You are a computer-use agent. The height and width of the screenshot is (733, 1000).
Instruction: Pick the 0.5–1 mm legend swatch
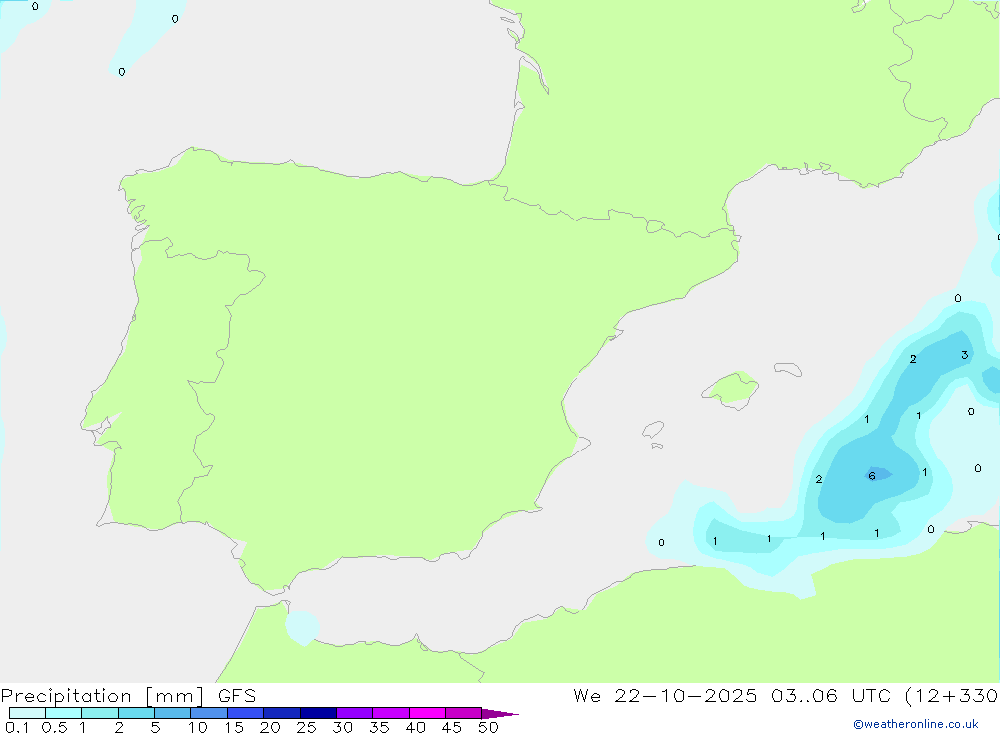point(63,713)
